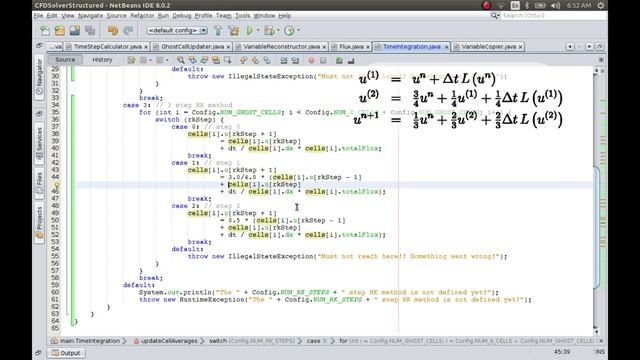
Task: Click the Redo arrow in the toolbar
Action: point(128,31)
